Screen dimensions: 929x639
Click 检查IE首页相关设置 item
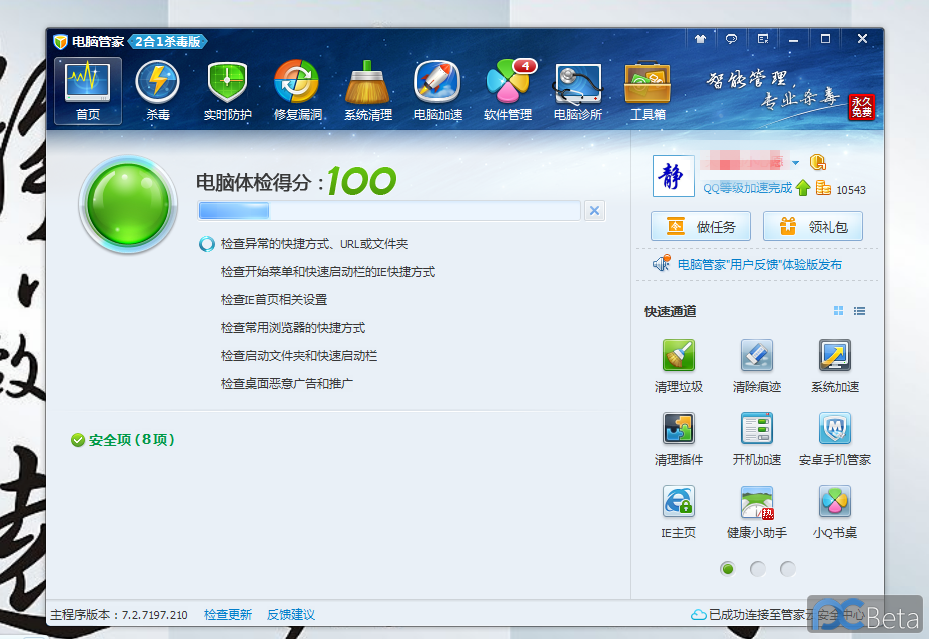(x=274, y=300)
